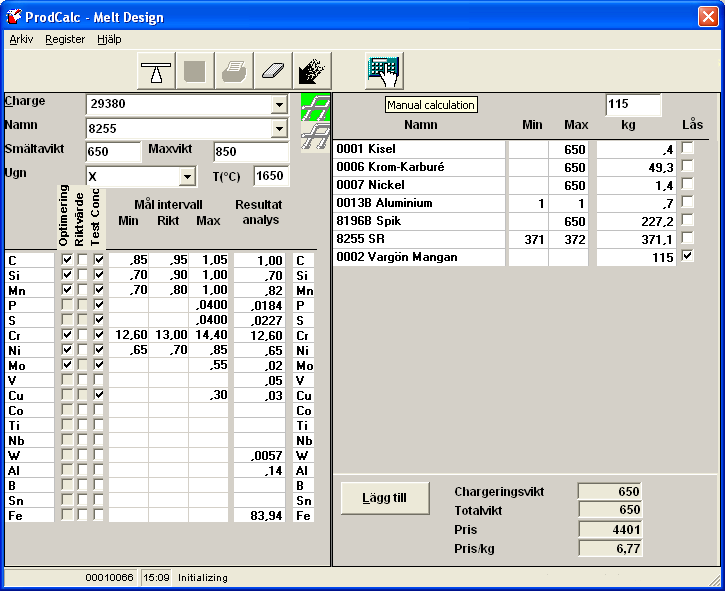This screenshot has height=591, width=725.
Task: Click the Cu Max cell ,30
Action: (209, 395)
